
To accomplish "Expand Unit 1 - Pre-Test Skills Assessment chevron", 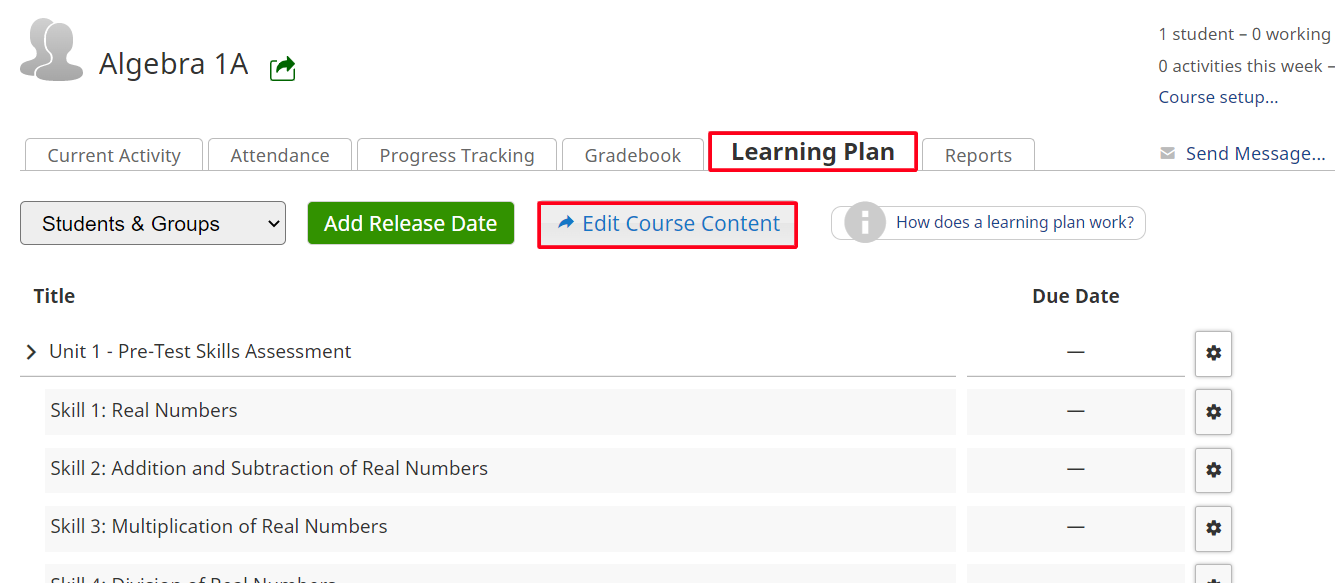I will click(x=31, y=352).
